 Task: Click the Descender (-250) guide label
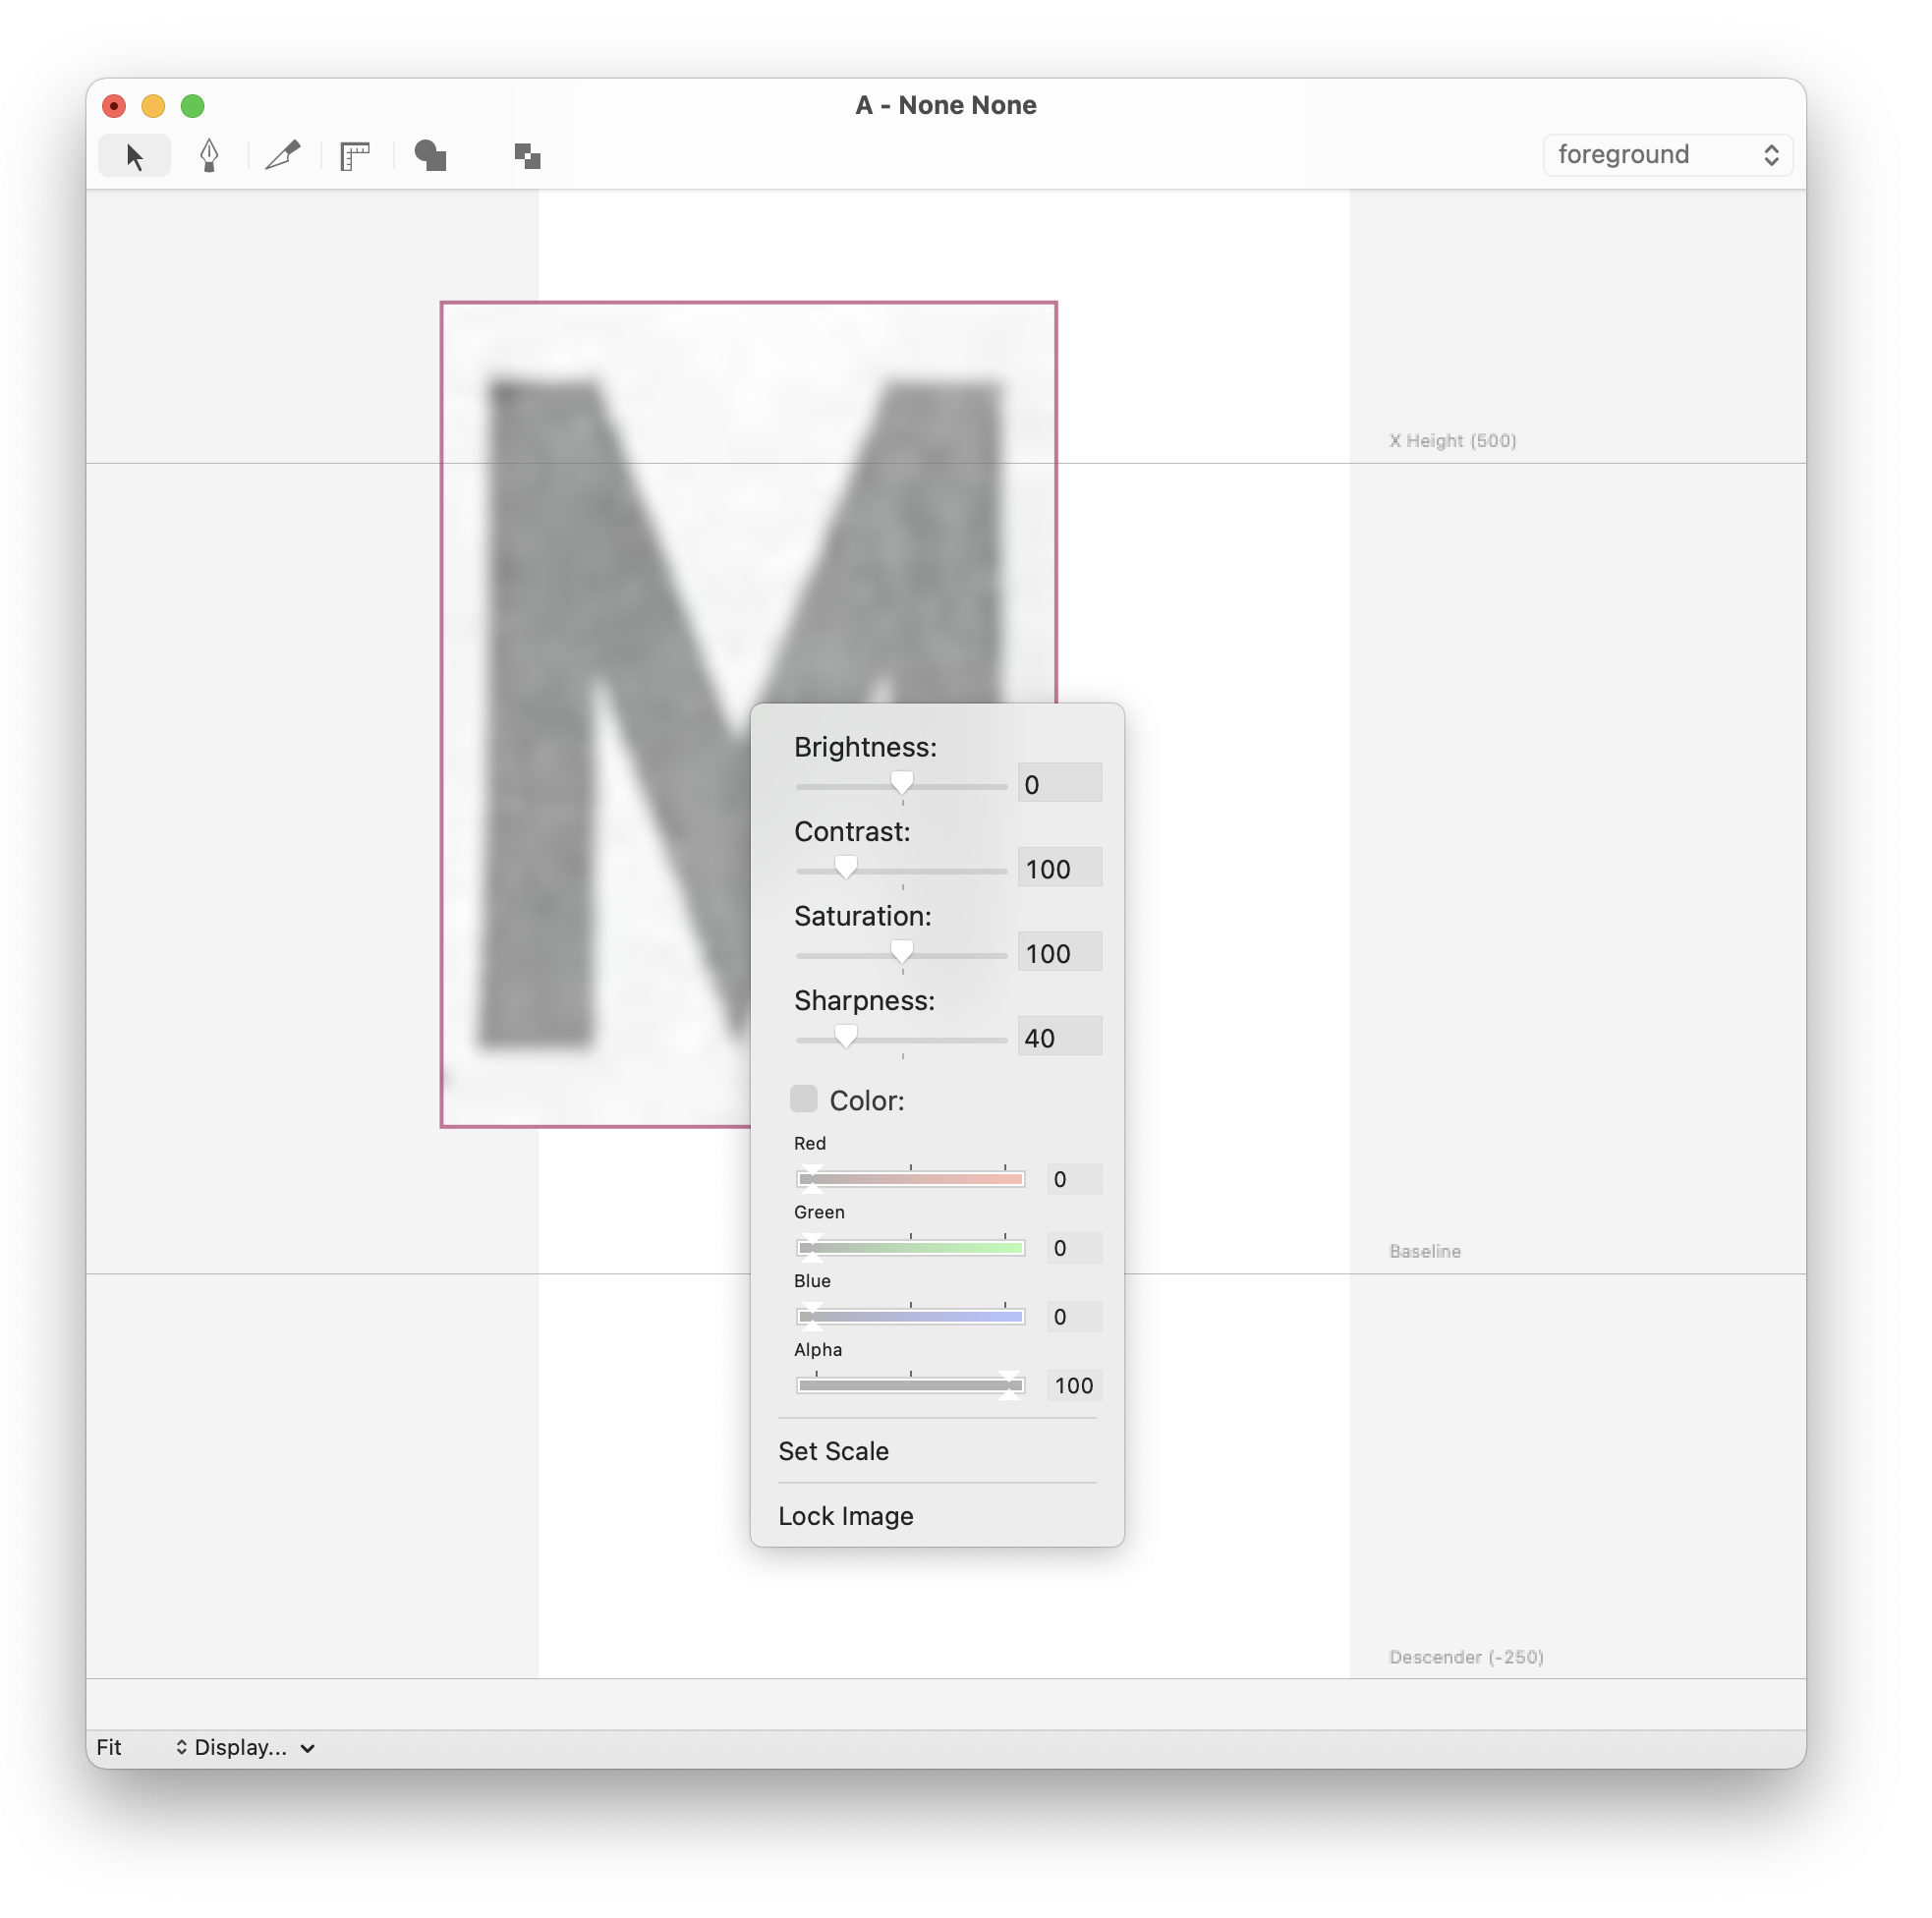pos(1466,1658)
